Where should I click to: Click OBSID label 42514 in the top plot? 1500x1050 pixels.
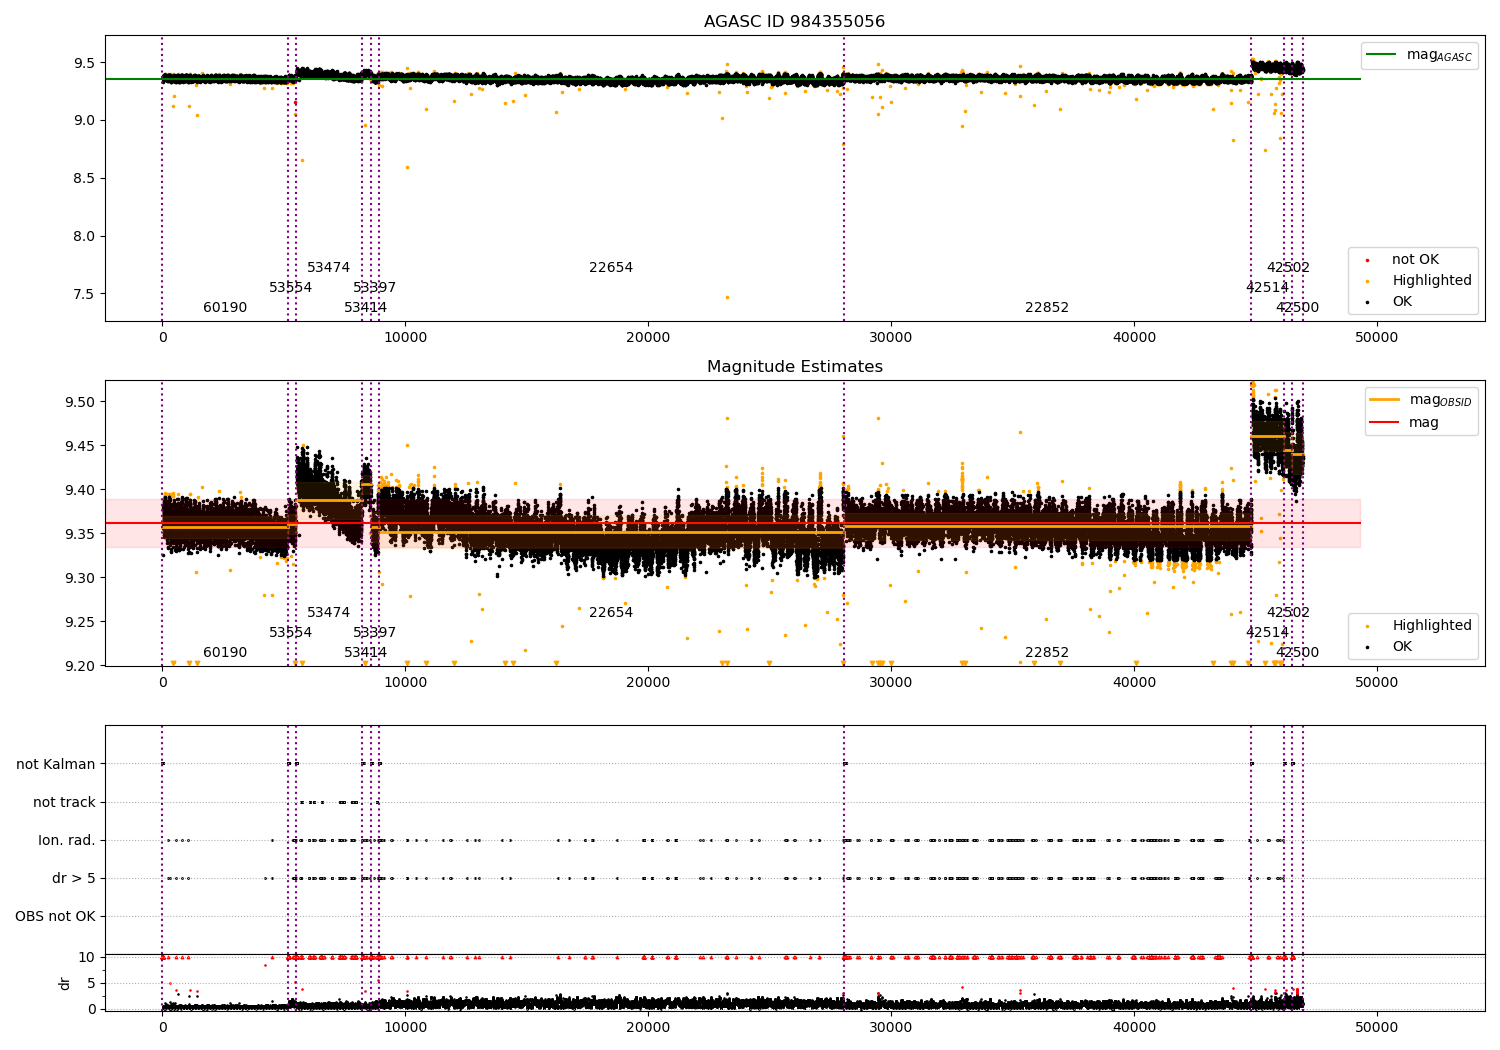click(x=1267, y=288)
